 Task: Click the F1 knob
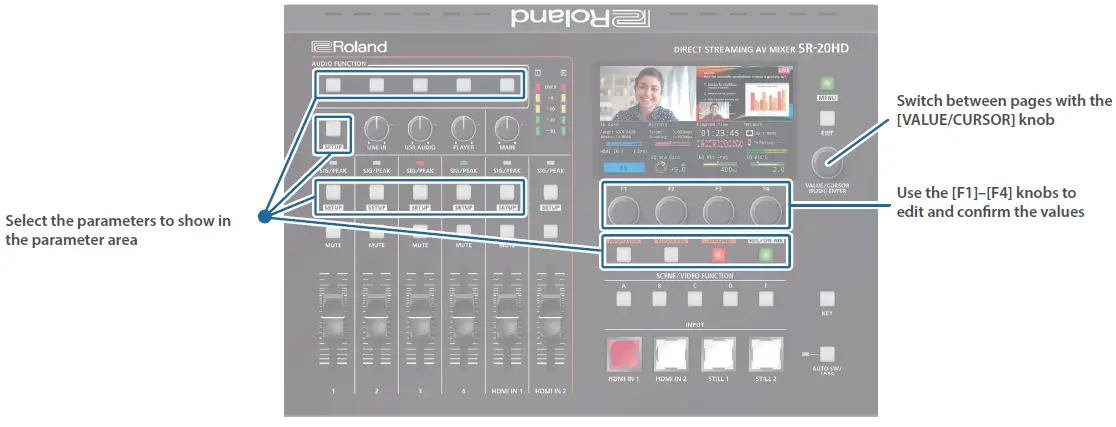(x=623, y=210)
